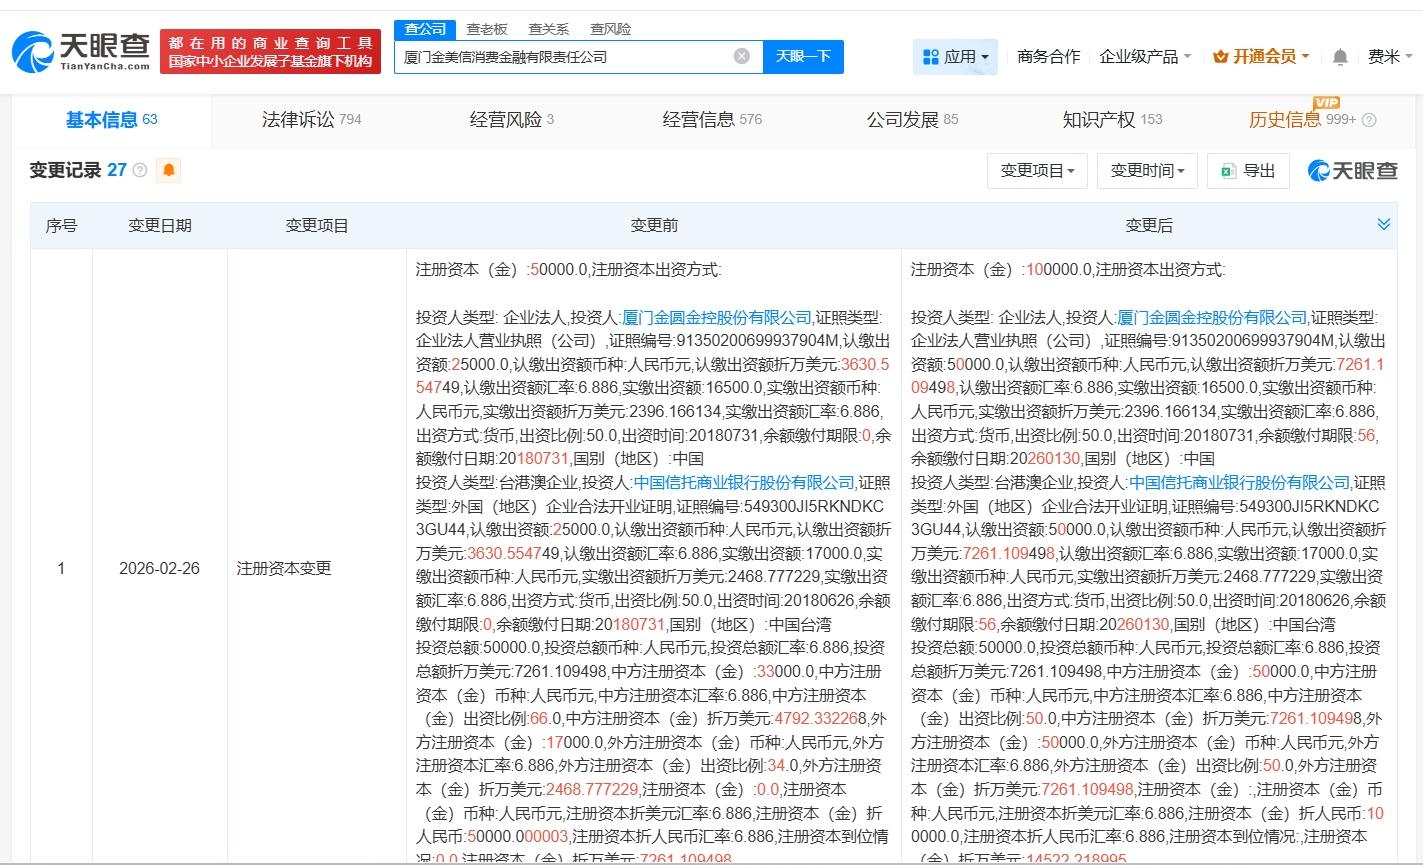1423x865 pixels.
Task: Open the 开通会员 membership menu
Action: pos(1261,57)
